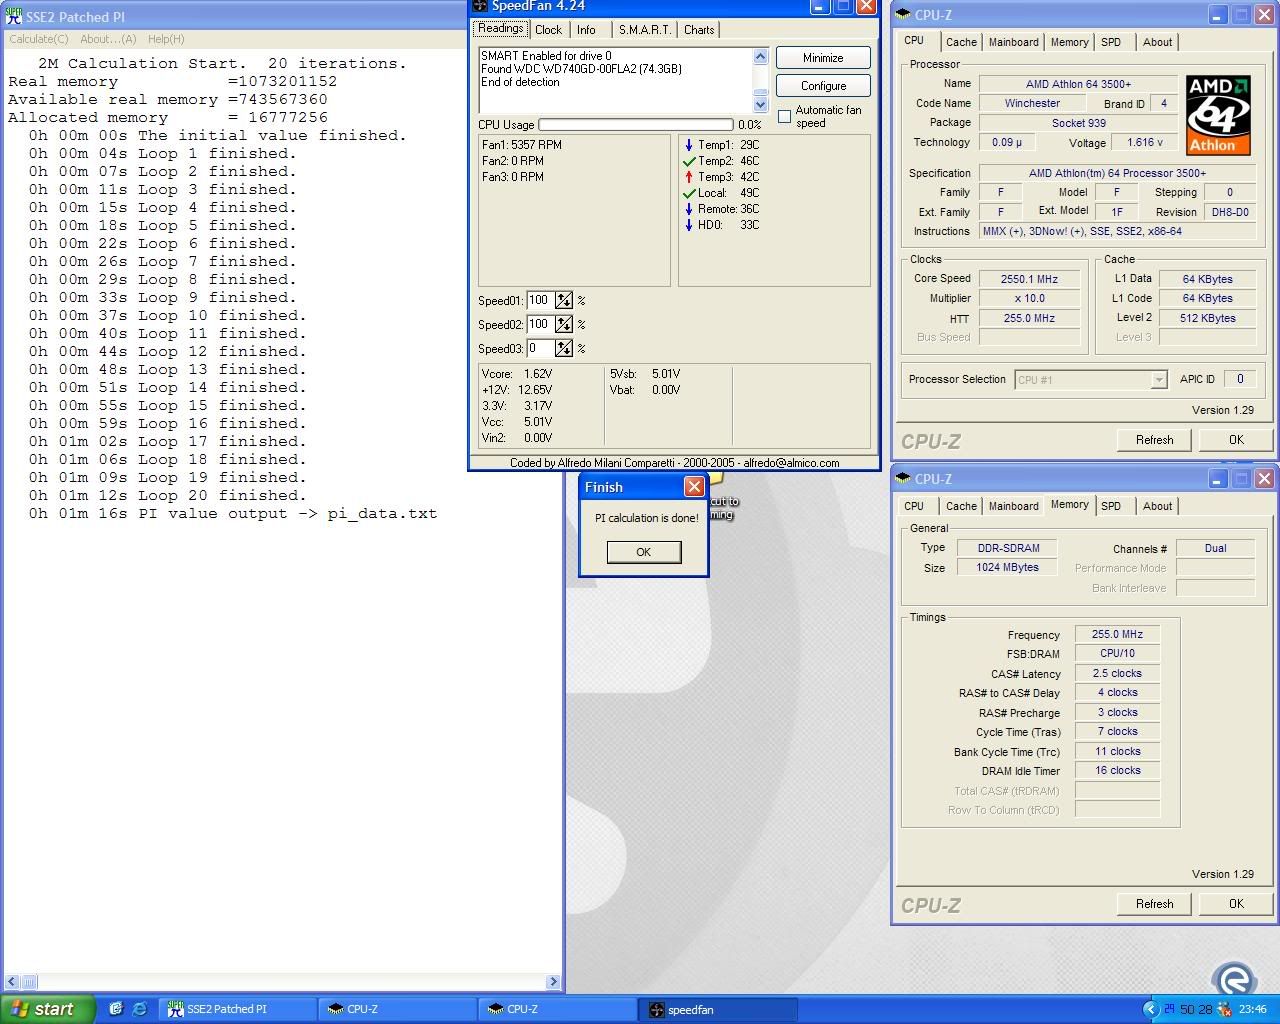Open the Windows Start menu
The height and width of the screenshot is (1024, 1280).
click(47, 1009)
